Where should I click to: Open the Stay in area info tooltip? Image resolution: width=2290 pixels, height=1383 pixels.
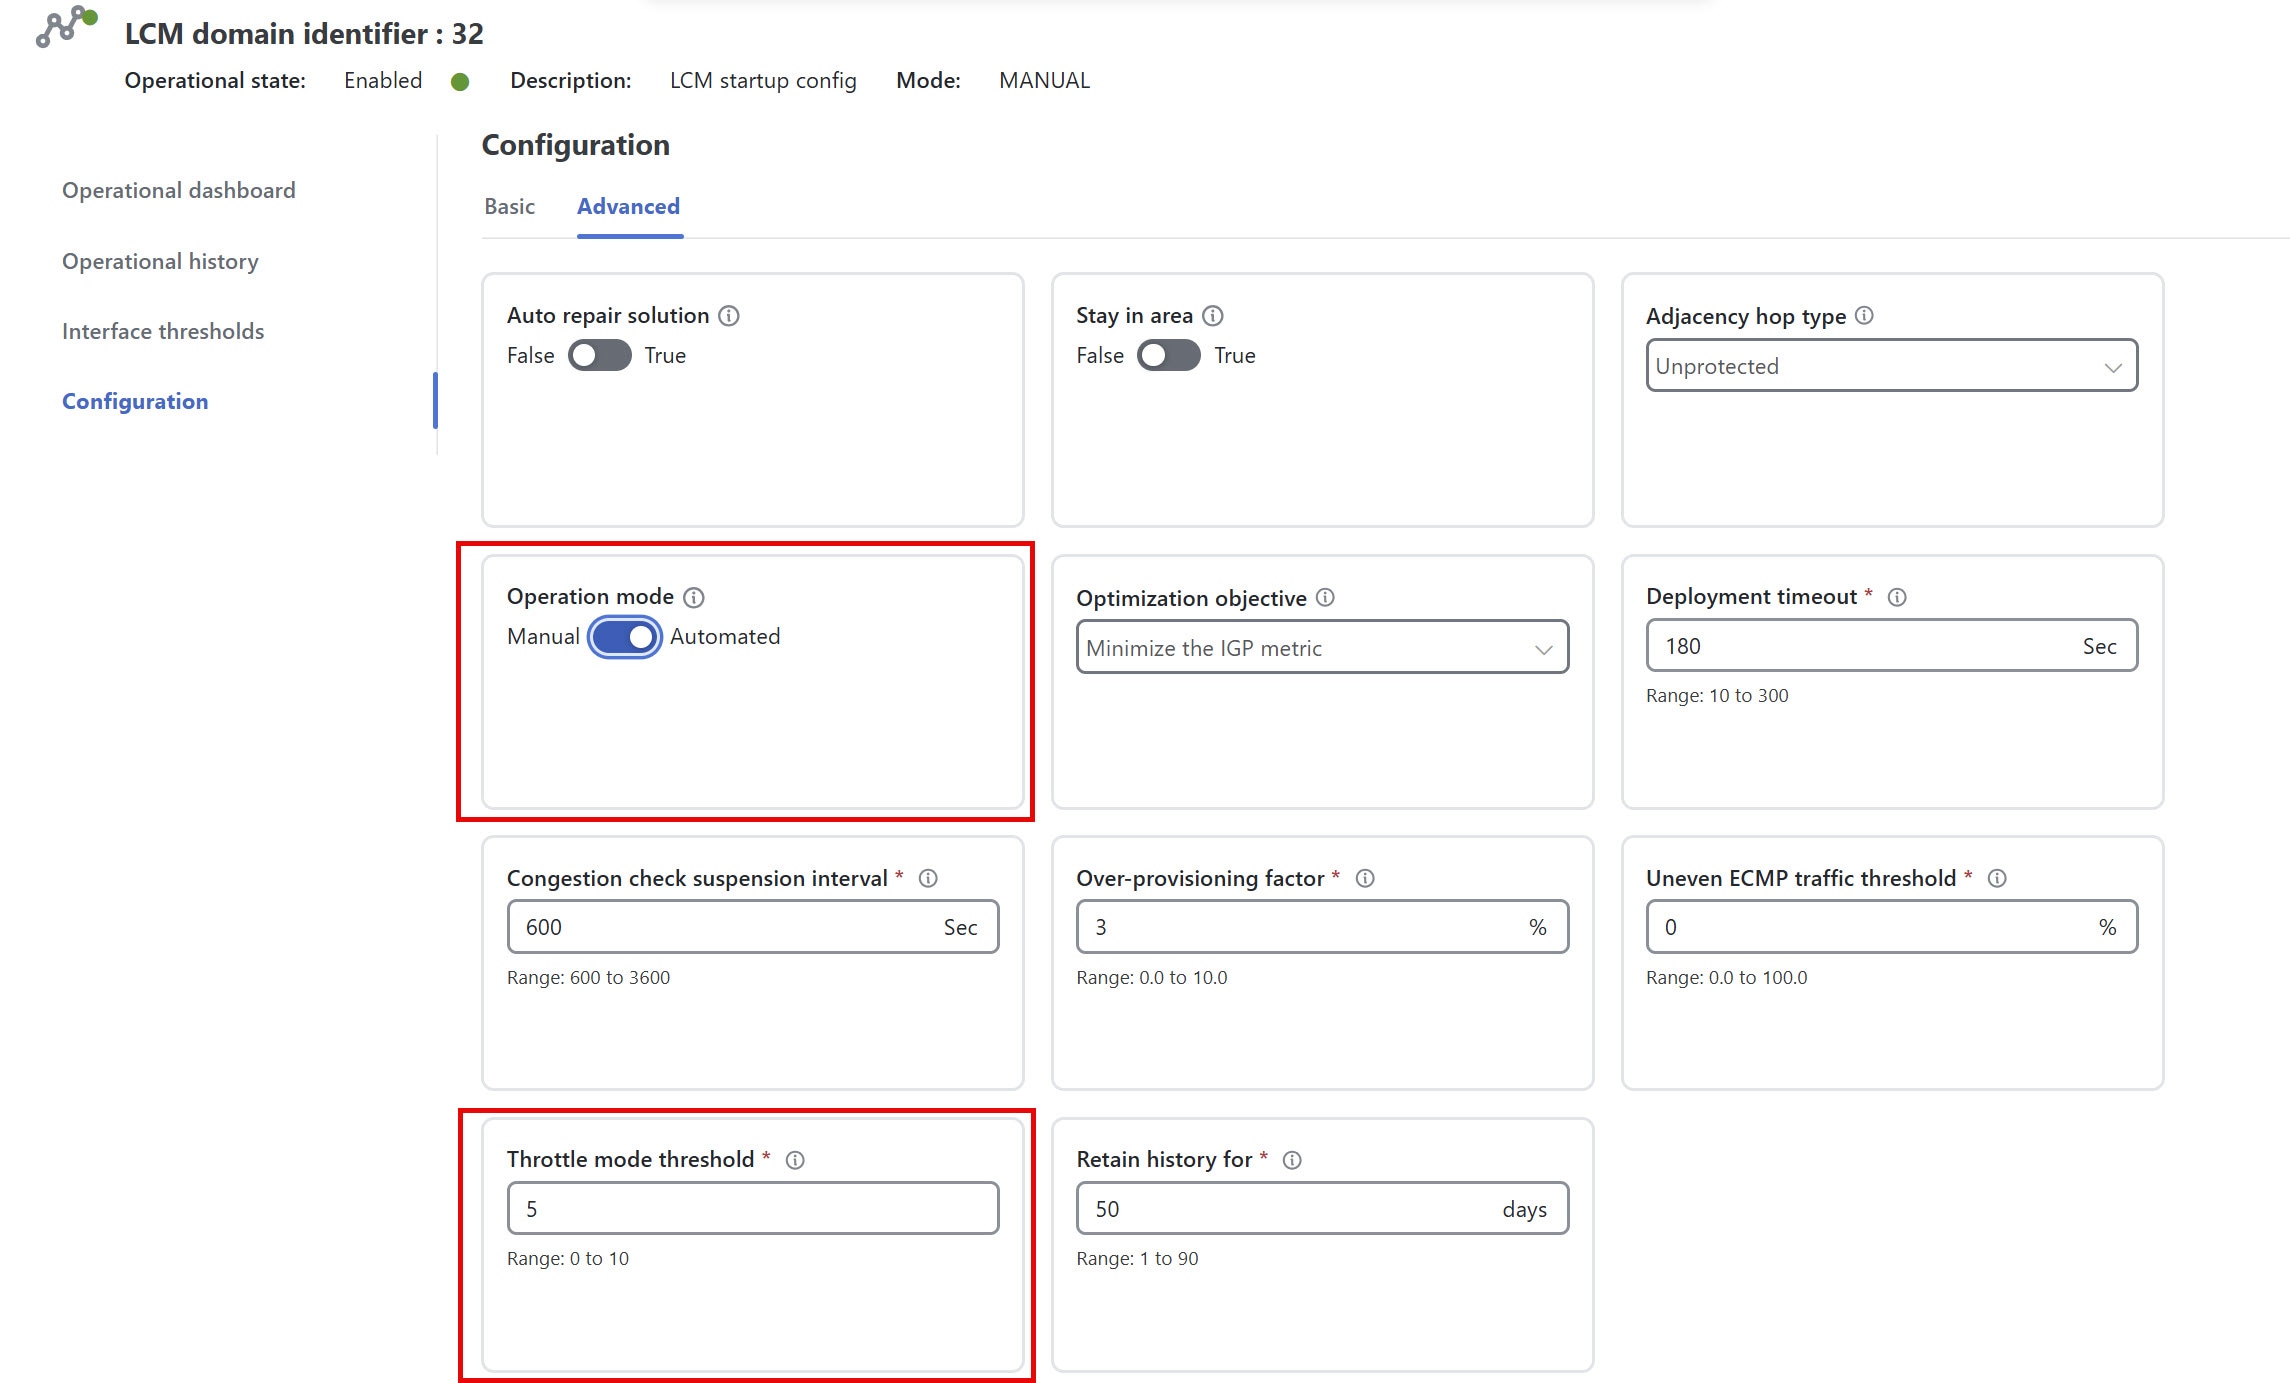coord(1214,315)
